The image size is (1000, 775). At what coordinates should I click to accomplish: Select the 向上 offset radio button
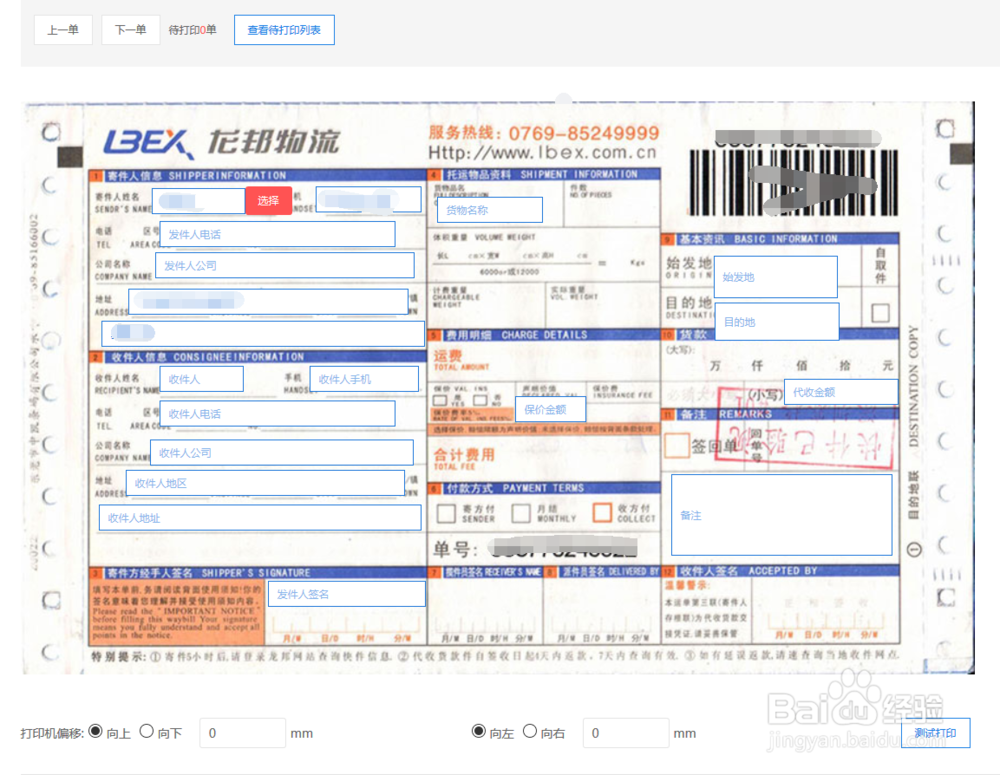(96, 731)
